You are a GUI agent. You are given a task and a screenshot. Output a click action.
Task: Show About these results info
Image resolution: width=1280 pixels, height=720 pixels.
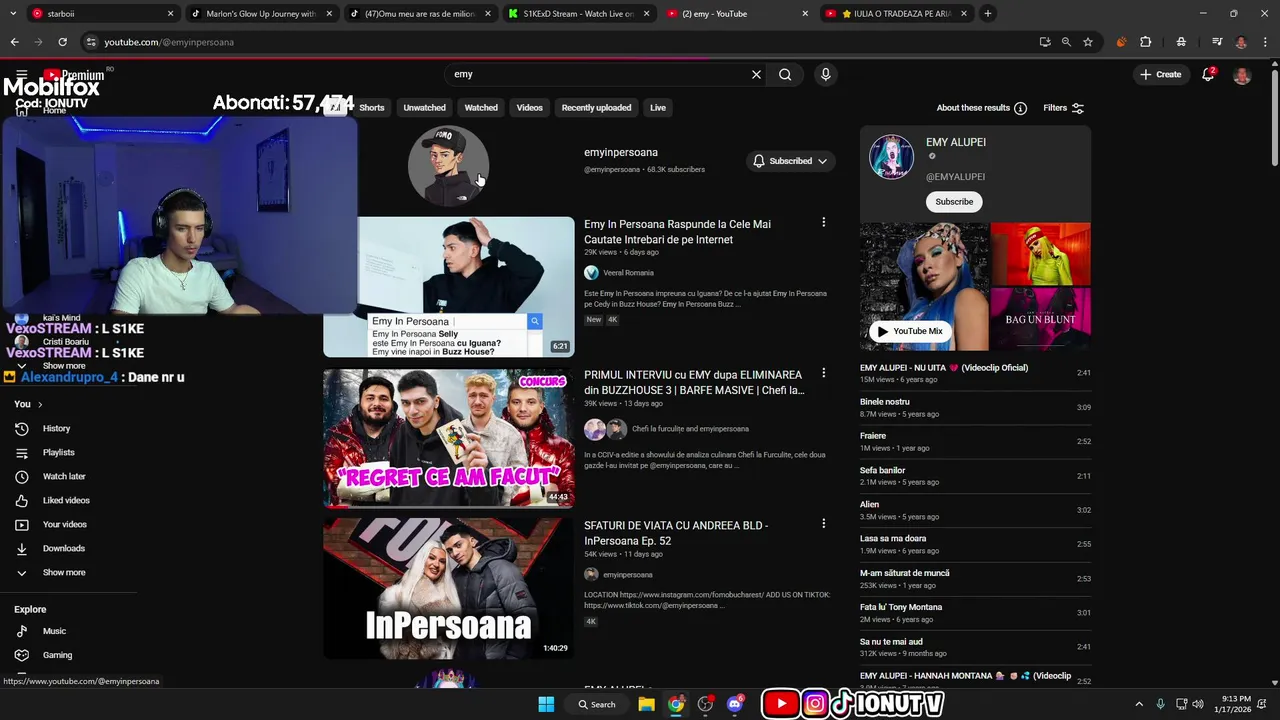tap(1020, 108)
